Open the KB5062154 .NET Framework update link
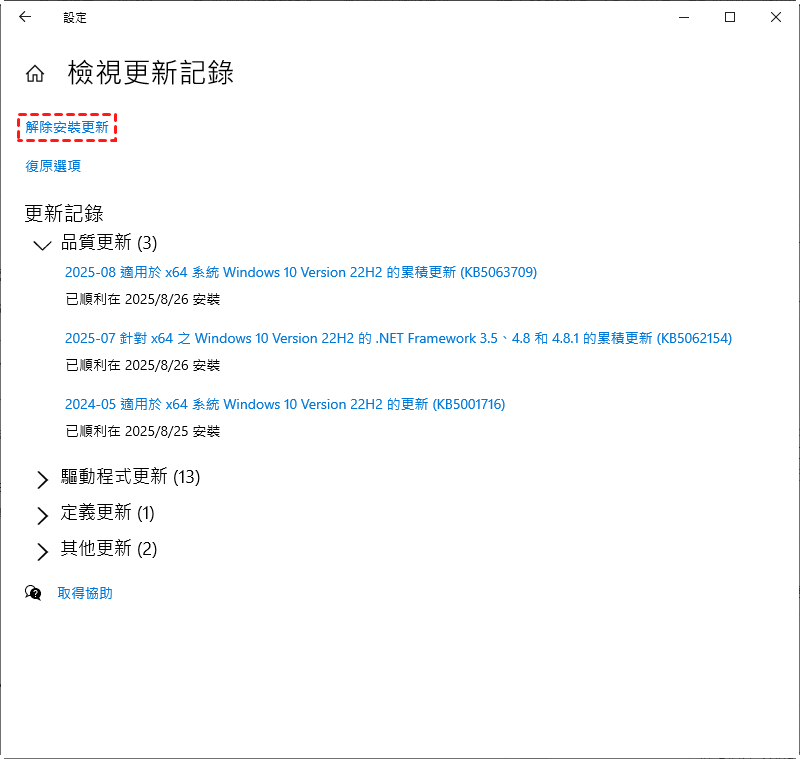The height and width of the screenshot is (759, 800). (398, 338)
